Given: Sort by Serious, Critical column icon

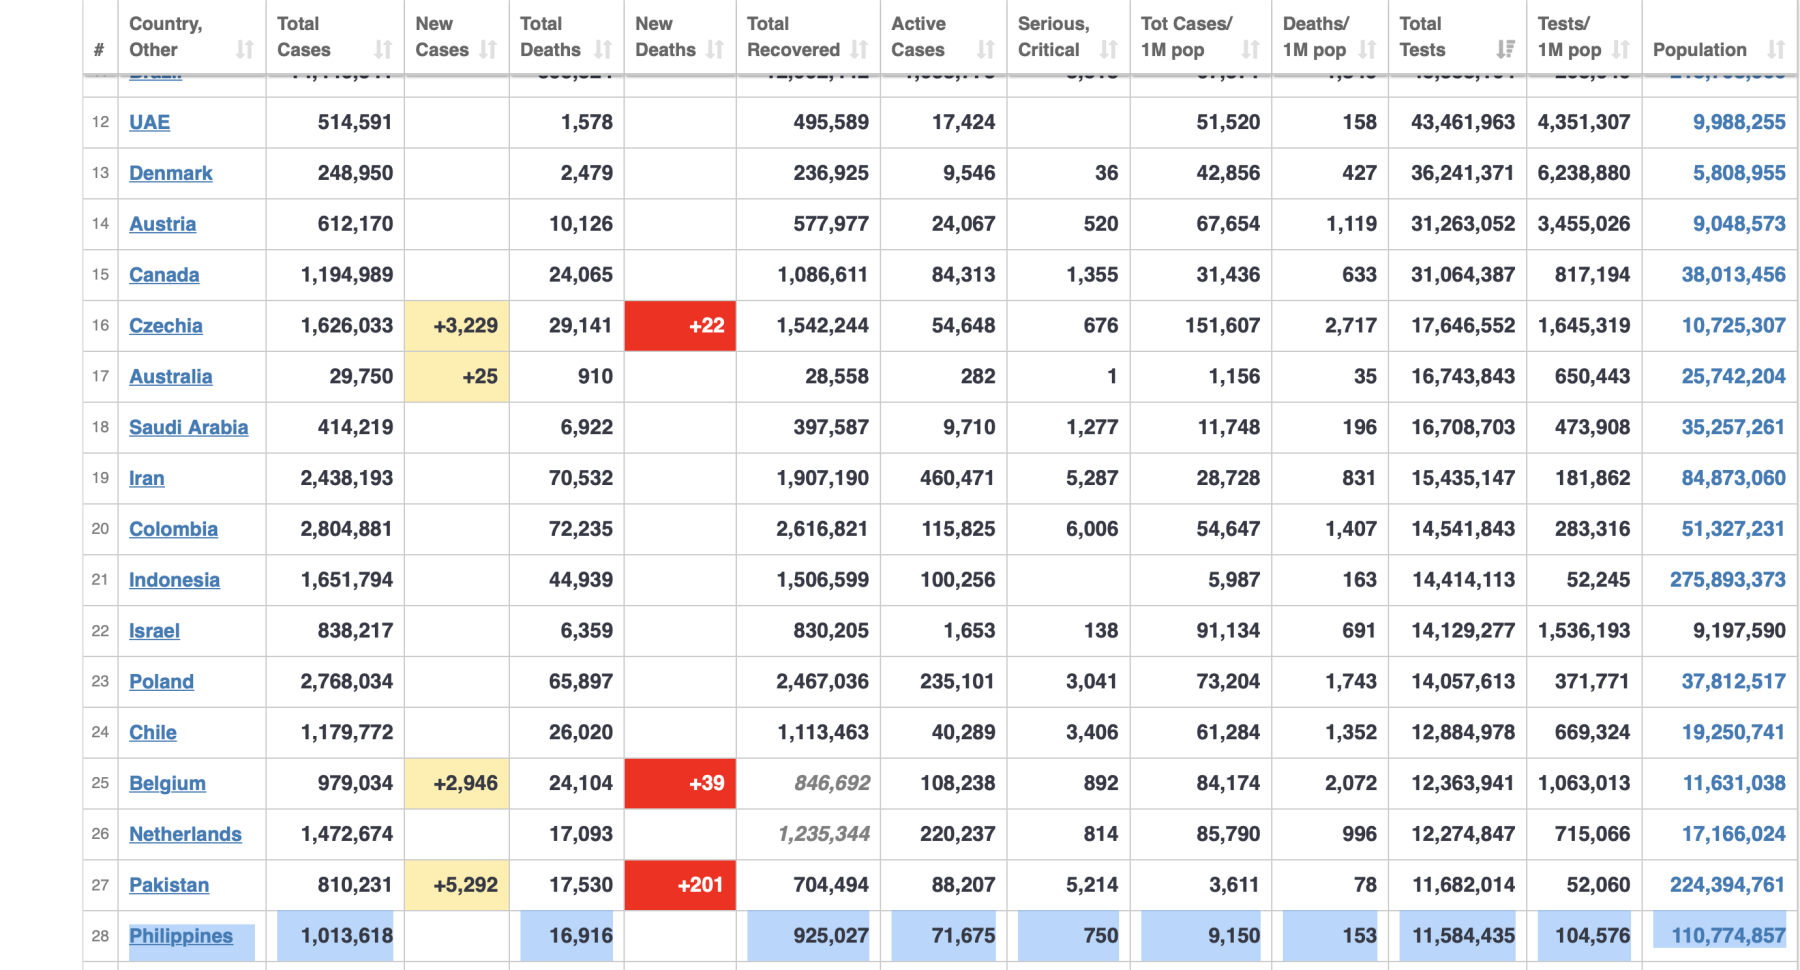Looking at the screenshot, I should click(1108, 49).
